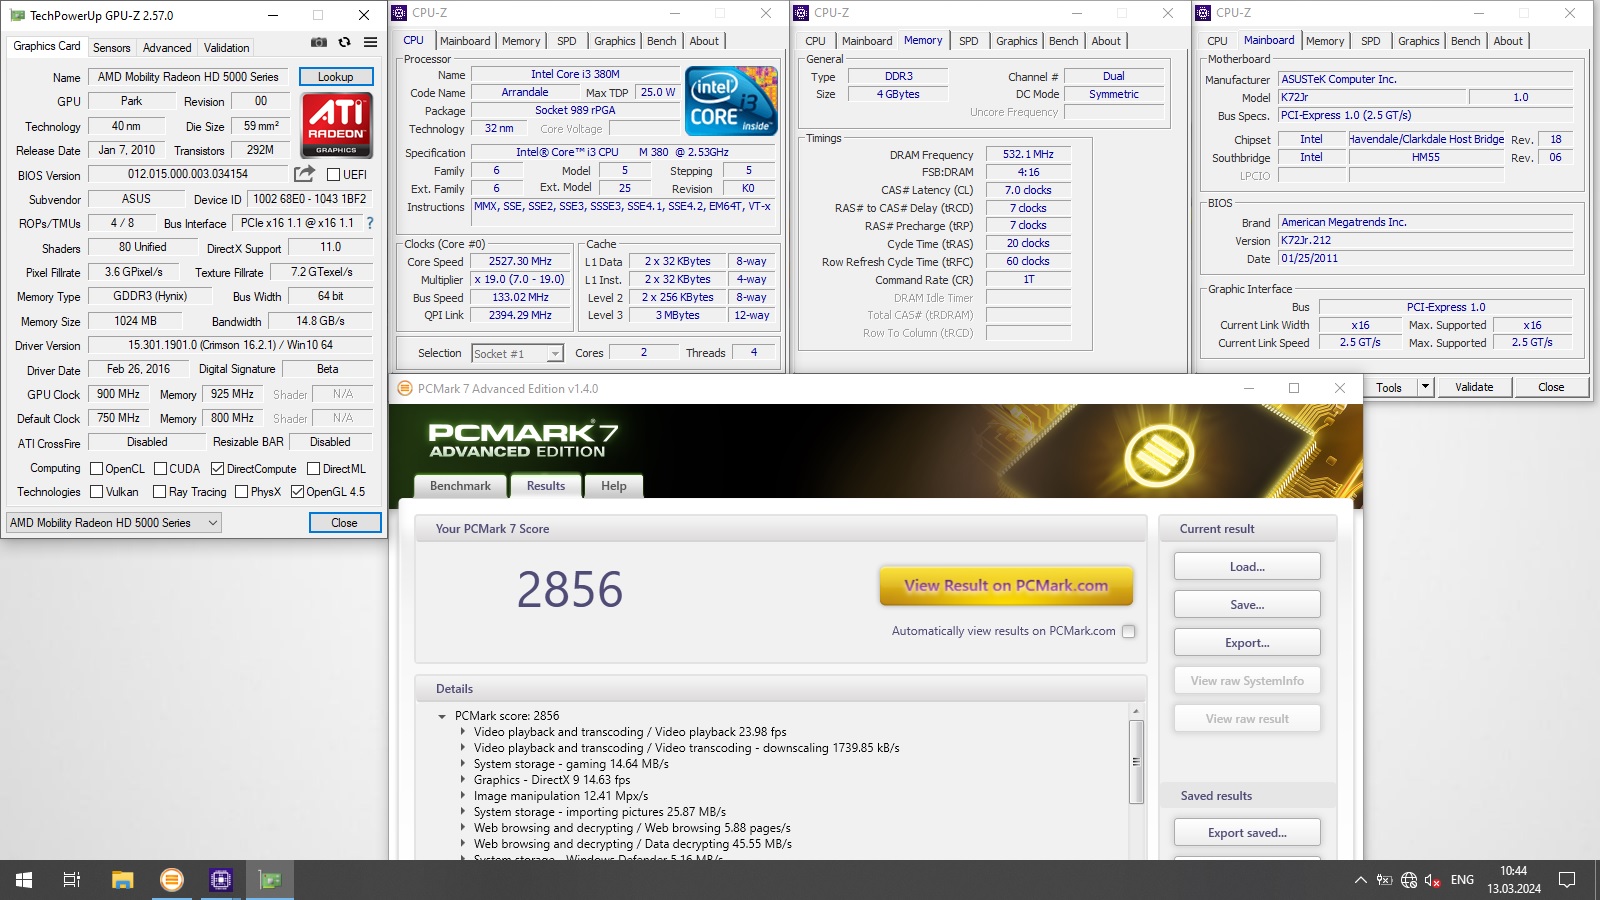Switch to Sensors tab in GPU-Z
1600x900 pixels.
point(111,48)
